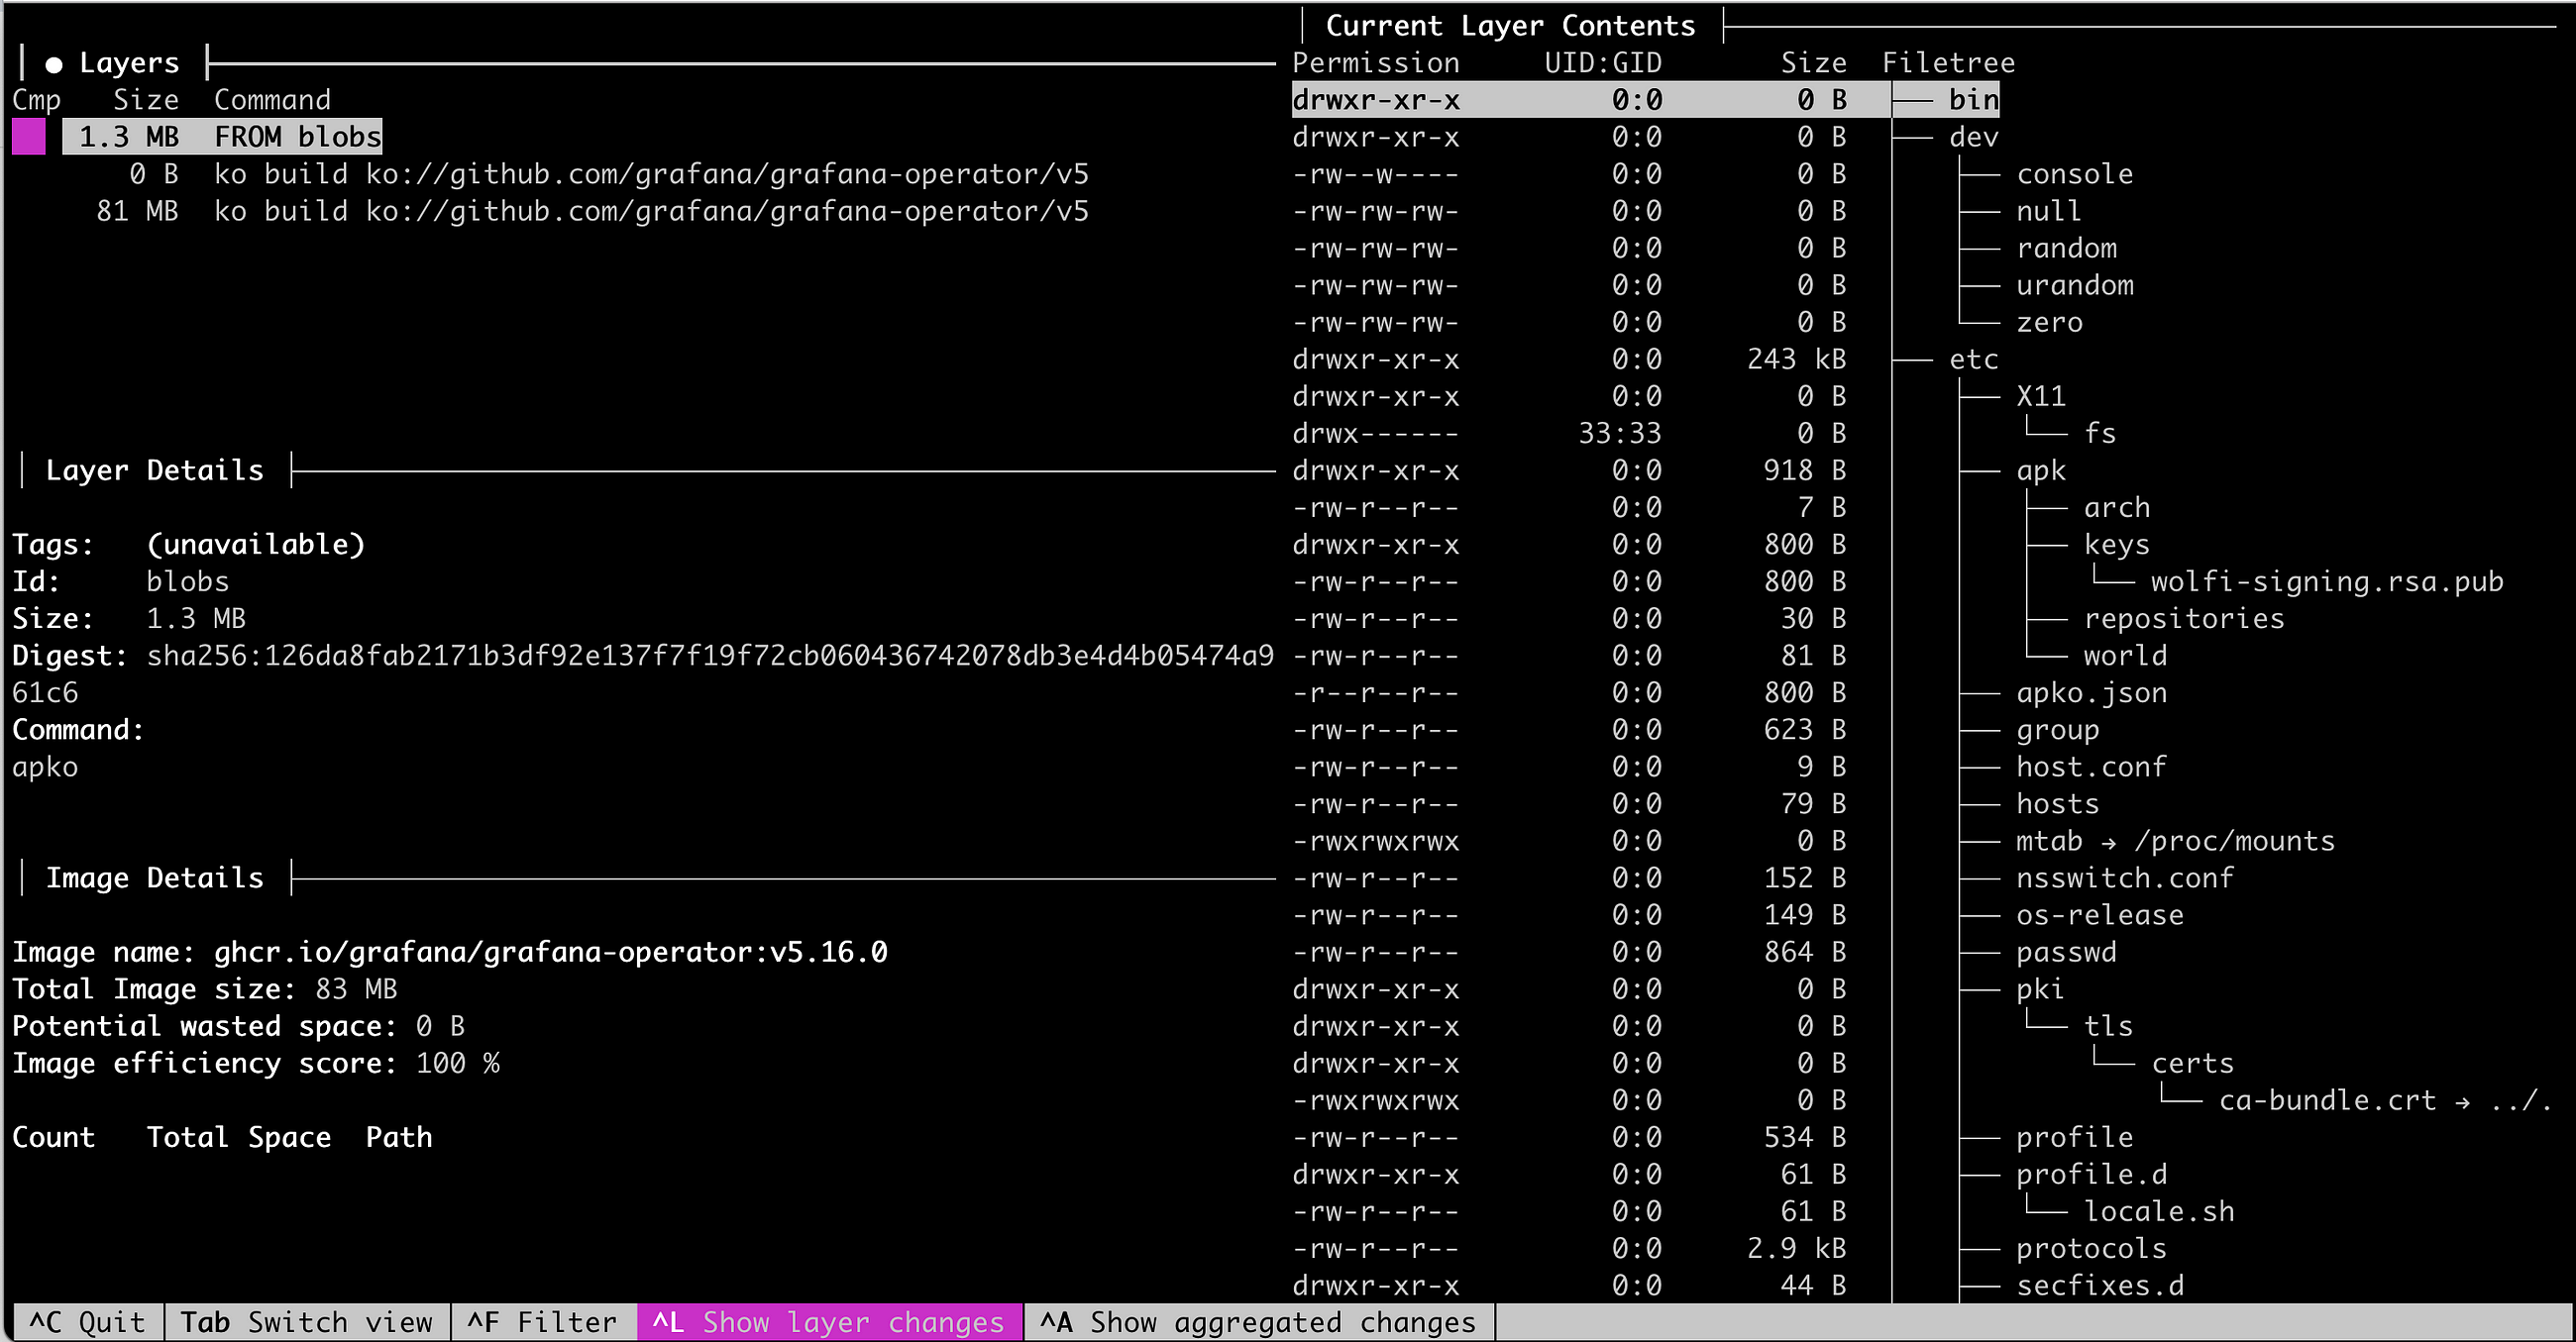The width and height of the screenshot is (2576, 1342).
Task: Click the 2.9 kB size value
Action: [x=1796, y=1247]
